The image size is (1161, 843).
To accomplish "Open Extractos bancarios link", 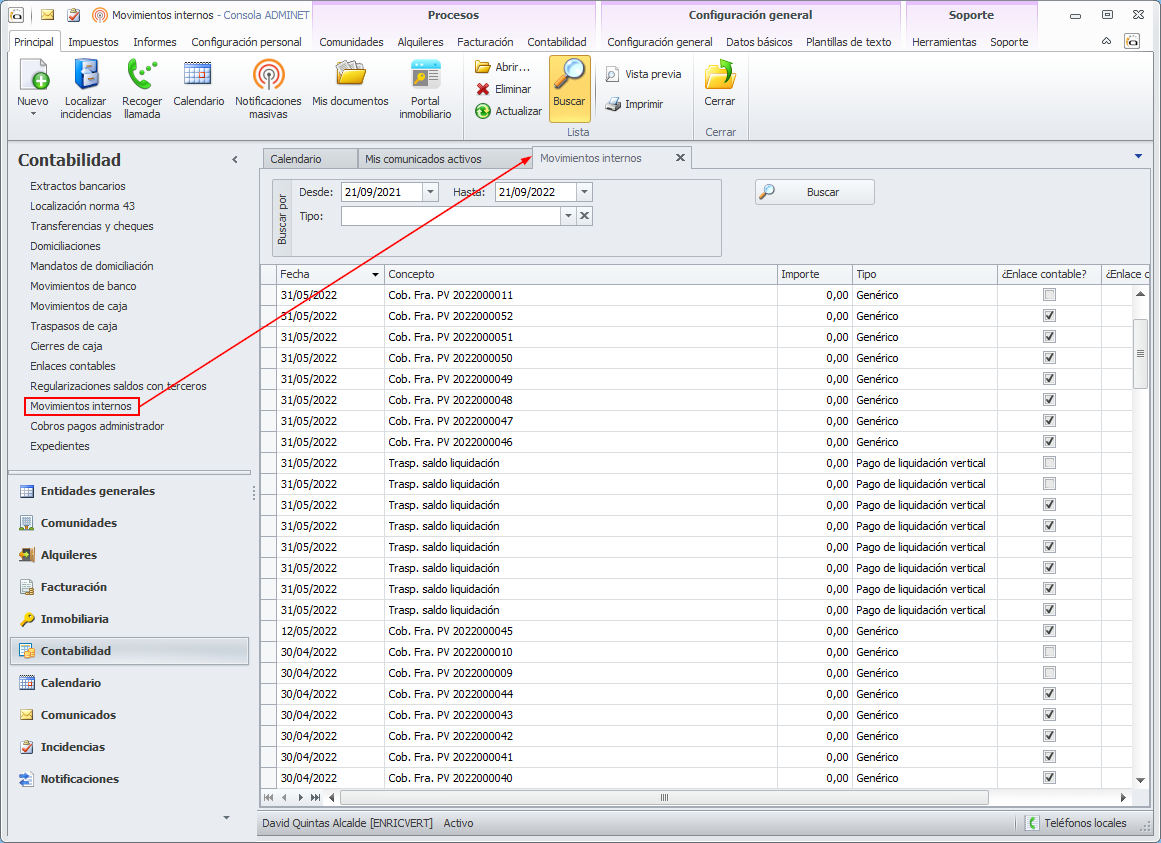I will coord(78,186).
